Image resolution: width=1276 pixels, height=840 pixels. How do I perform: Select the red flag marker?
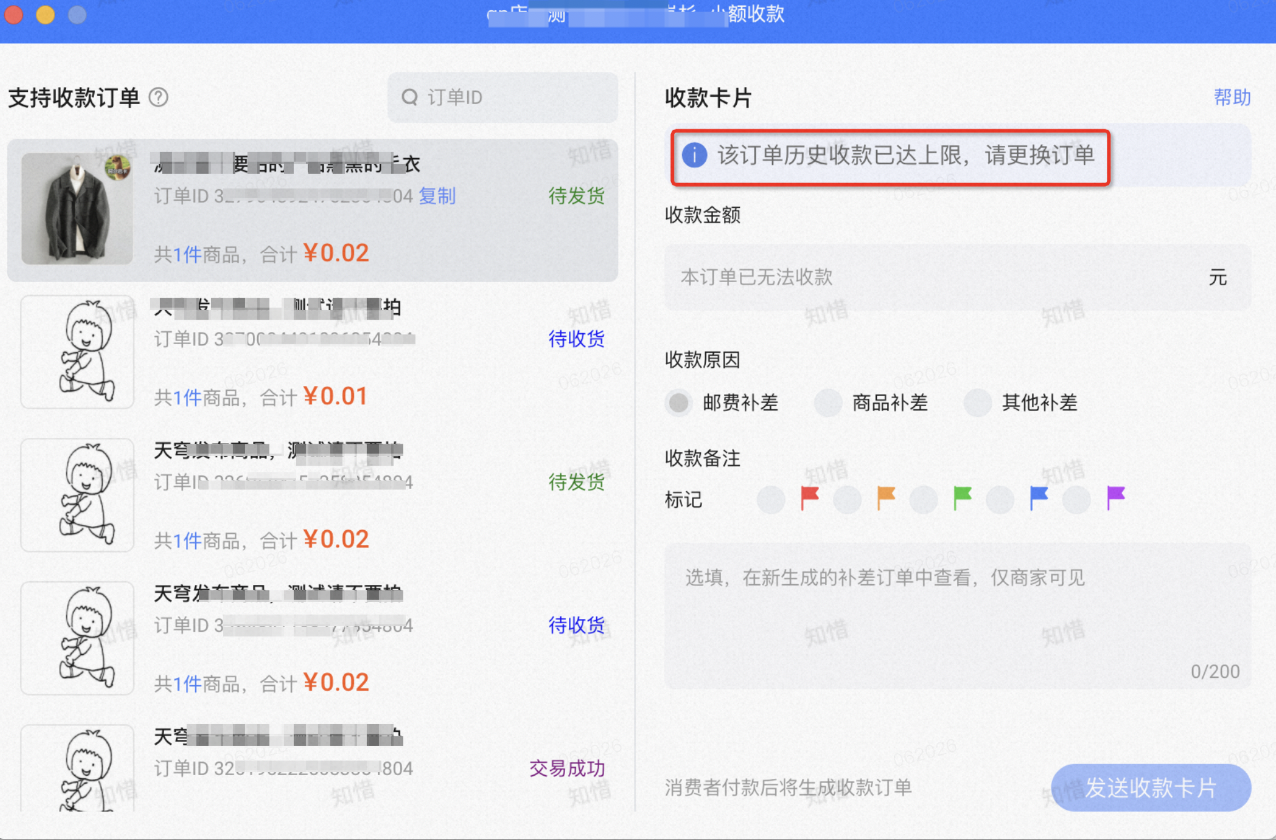pos(810,497)
